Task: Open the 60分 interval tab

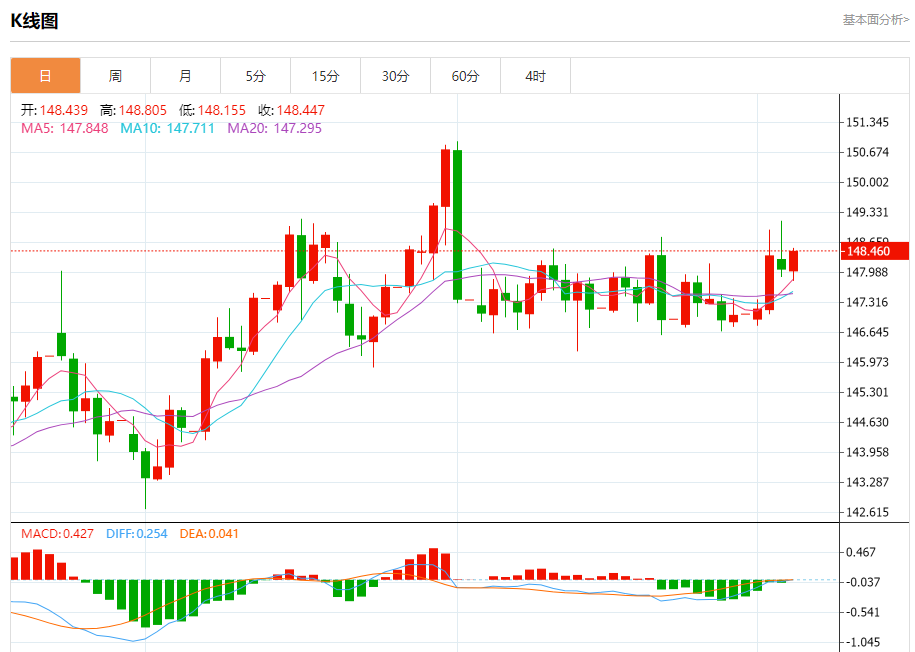Action: (466, 76)
